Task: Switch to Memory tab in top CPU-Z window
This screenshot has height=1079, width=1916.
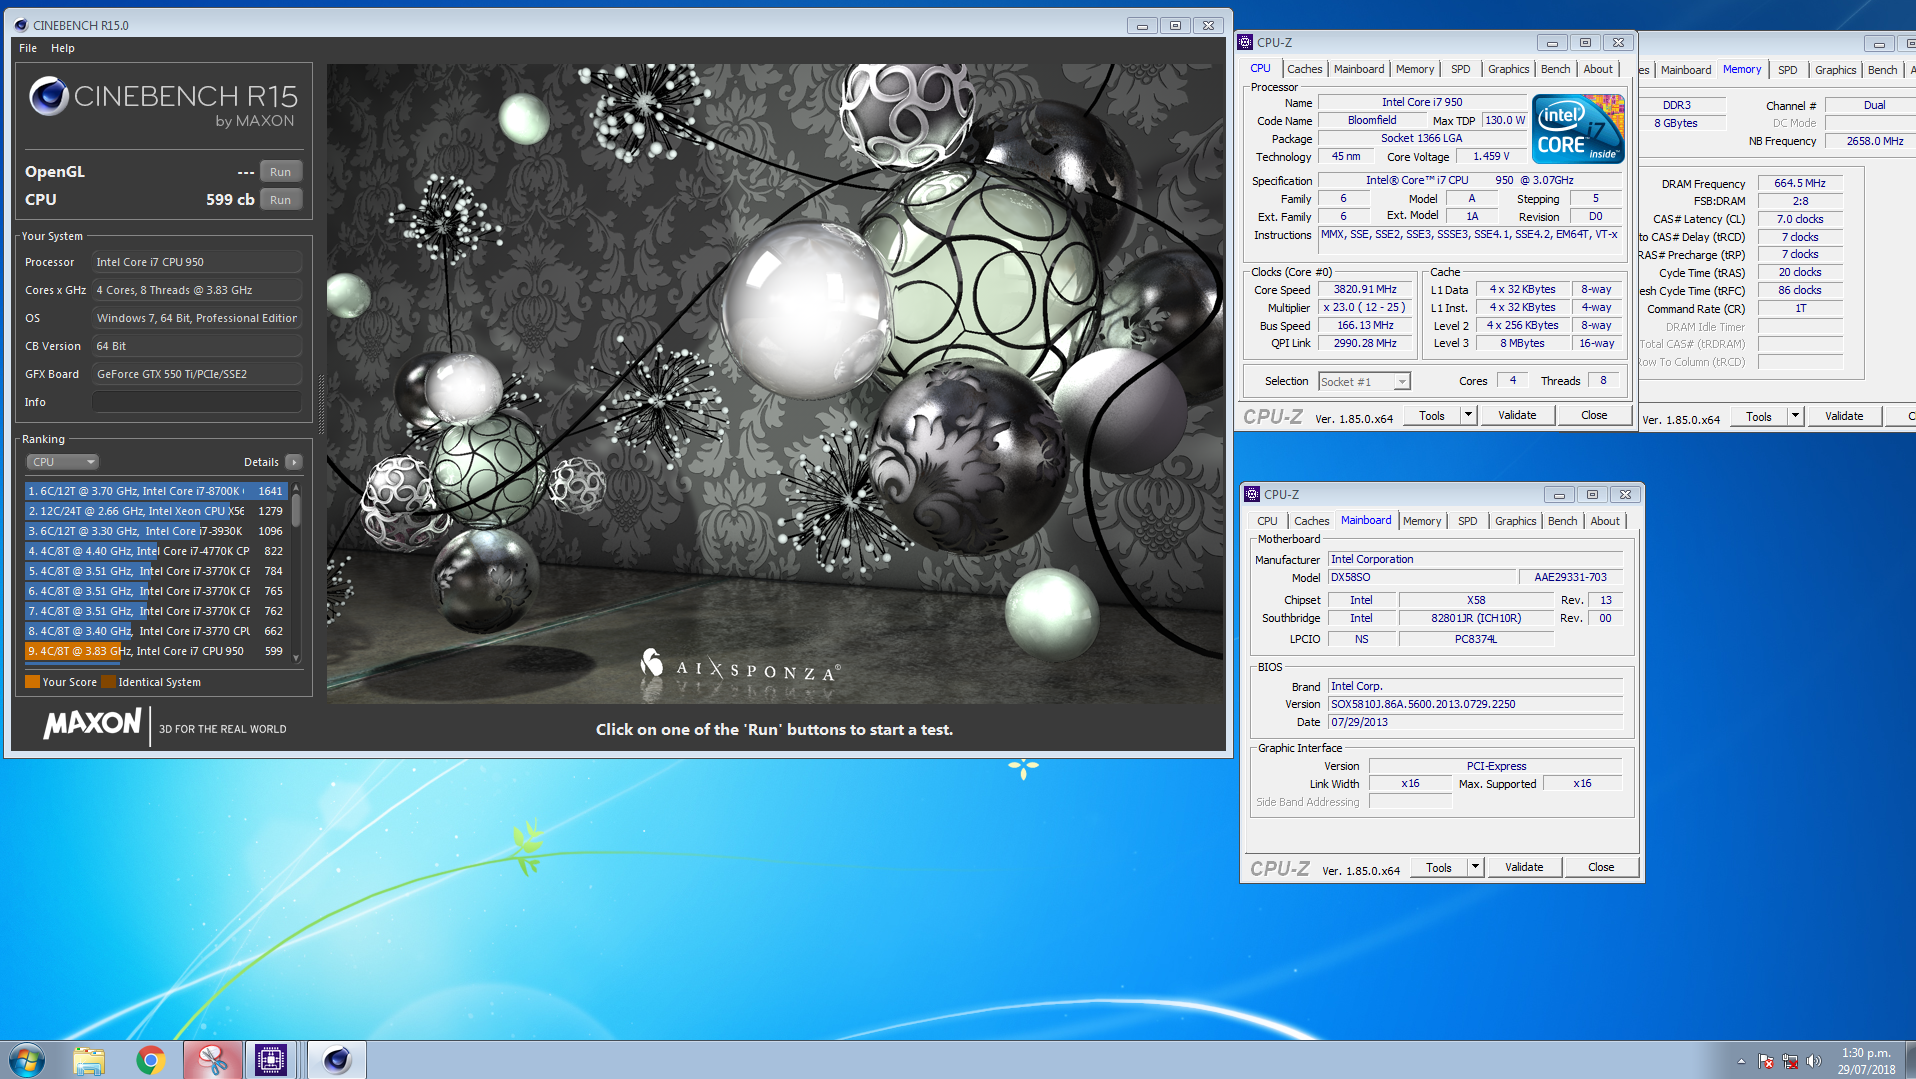Action: click(1415, 69)
